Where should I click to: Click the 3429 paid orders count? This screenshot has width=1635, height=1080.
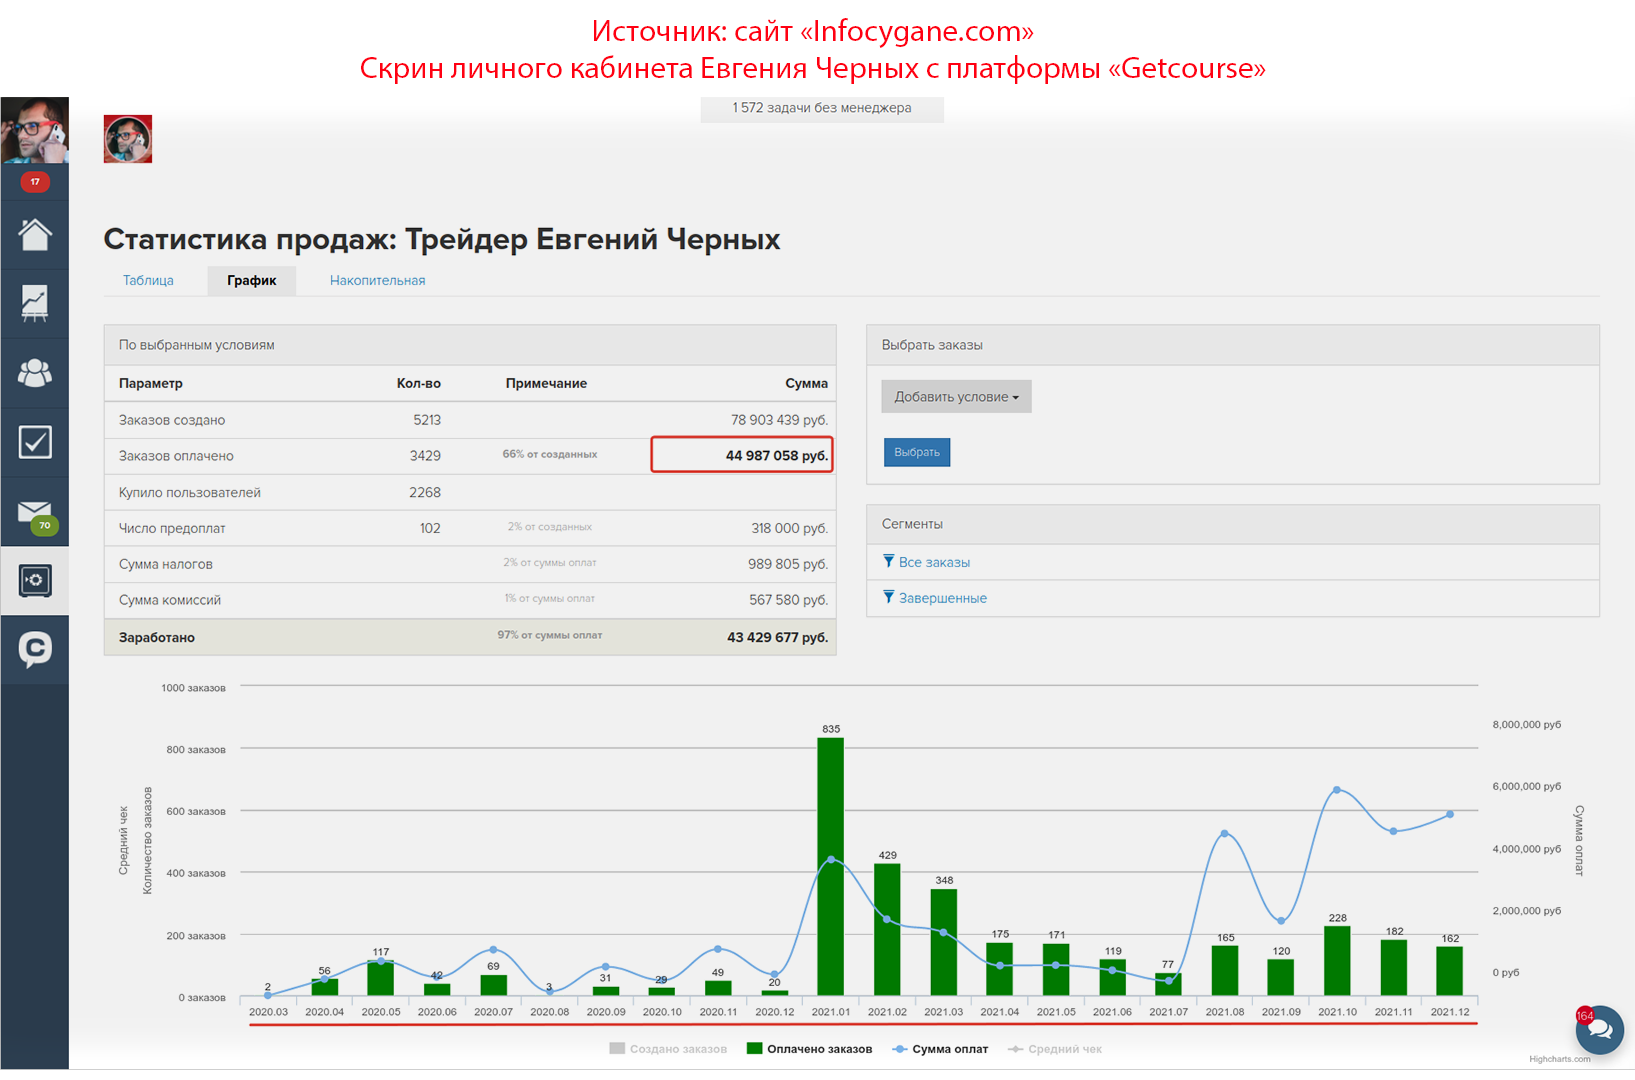[x=425, y=455]
